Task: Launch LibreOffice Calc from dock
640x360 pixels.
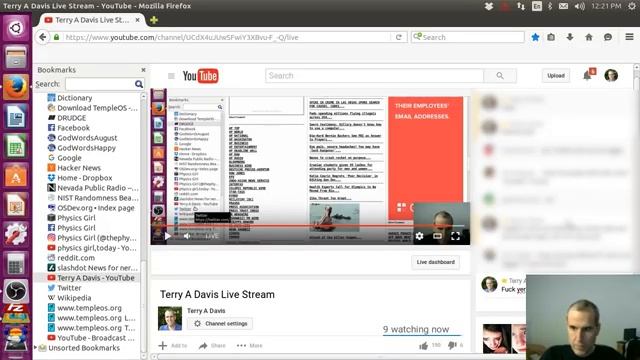Action: coord(16,146)
